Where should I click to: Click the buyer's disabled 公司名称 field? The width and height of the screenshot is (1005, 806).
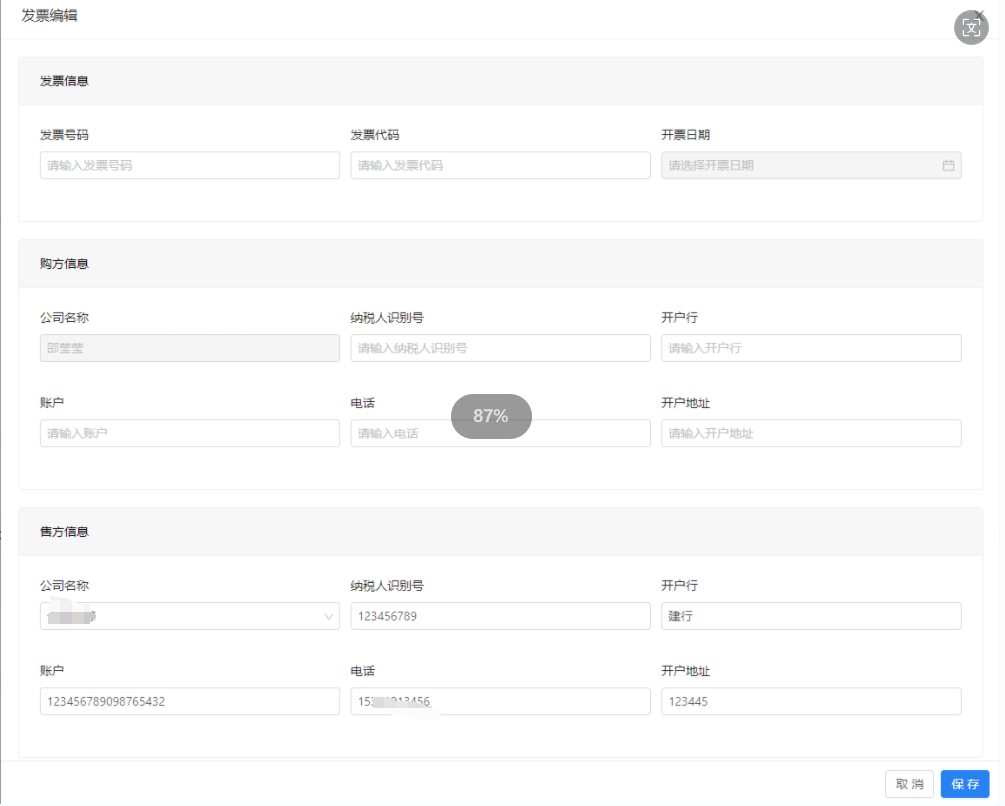coord(189,348)
